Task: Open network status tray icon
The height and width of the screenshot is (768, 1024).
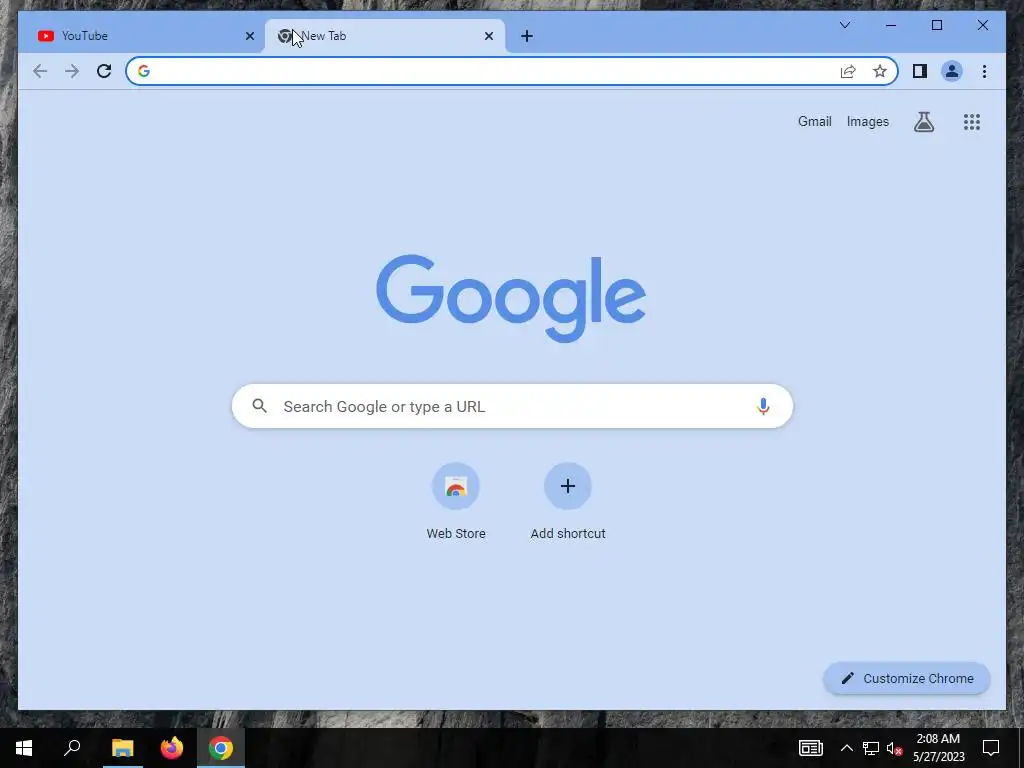Action: pyautogui.click(x=871, y=748)
